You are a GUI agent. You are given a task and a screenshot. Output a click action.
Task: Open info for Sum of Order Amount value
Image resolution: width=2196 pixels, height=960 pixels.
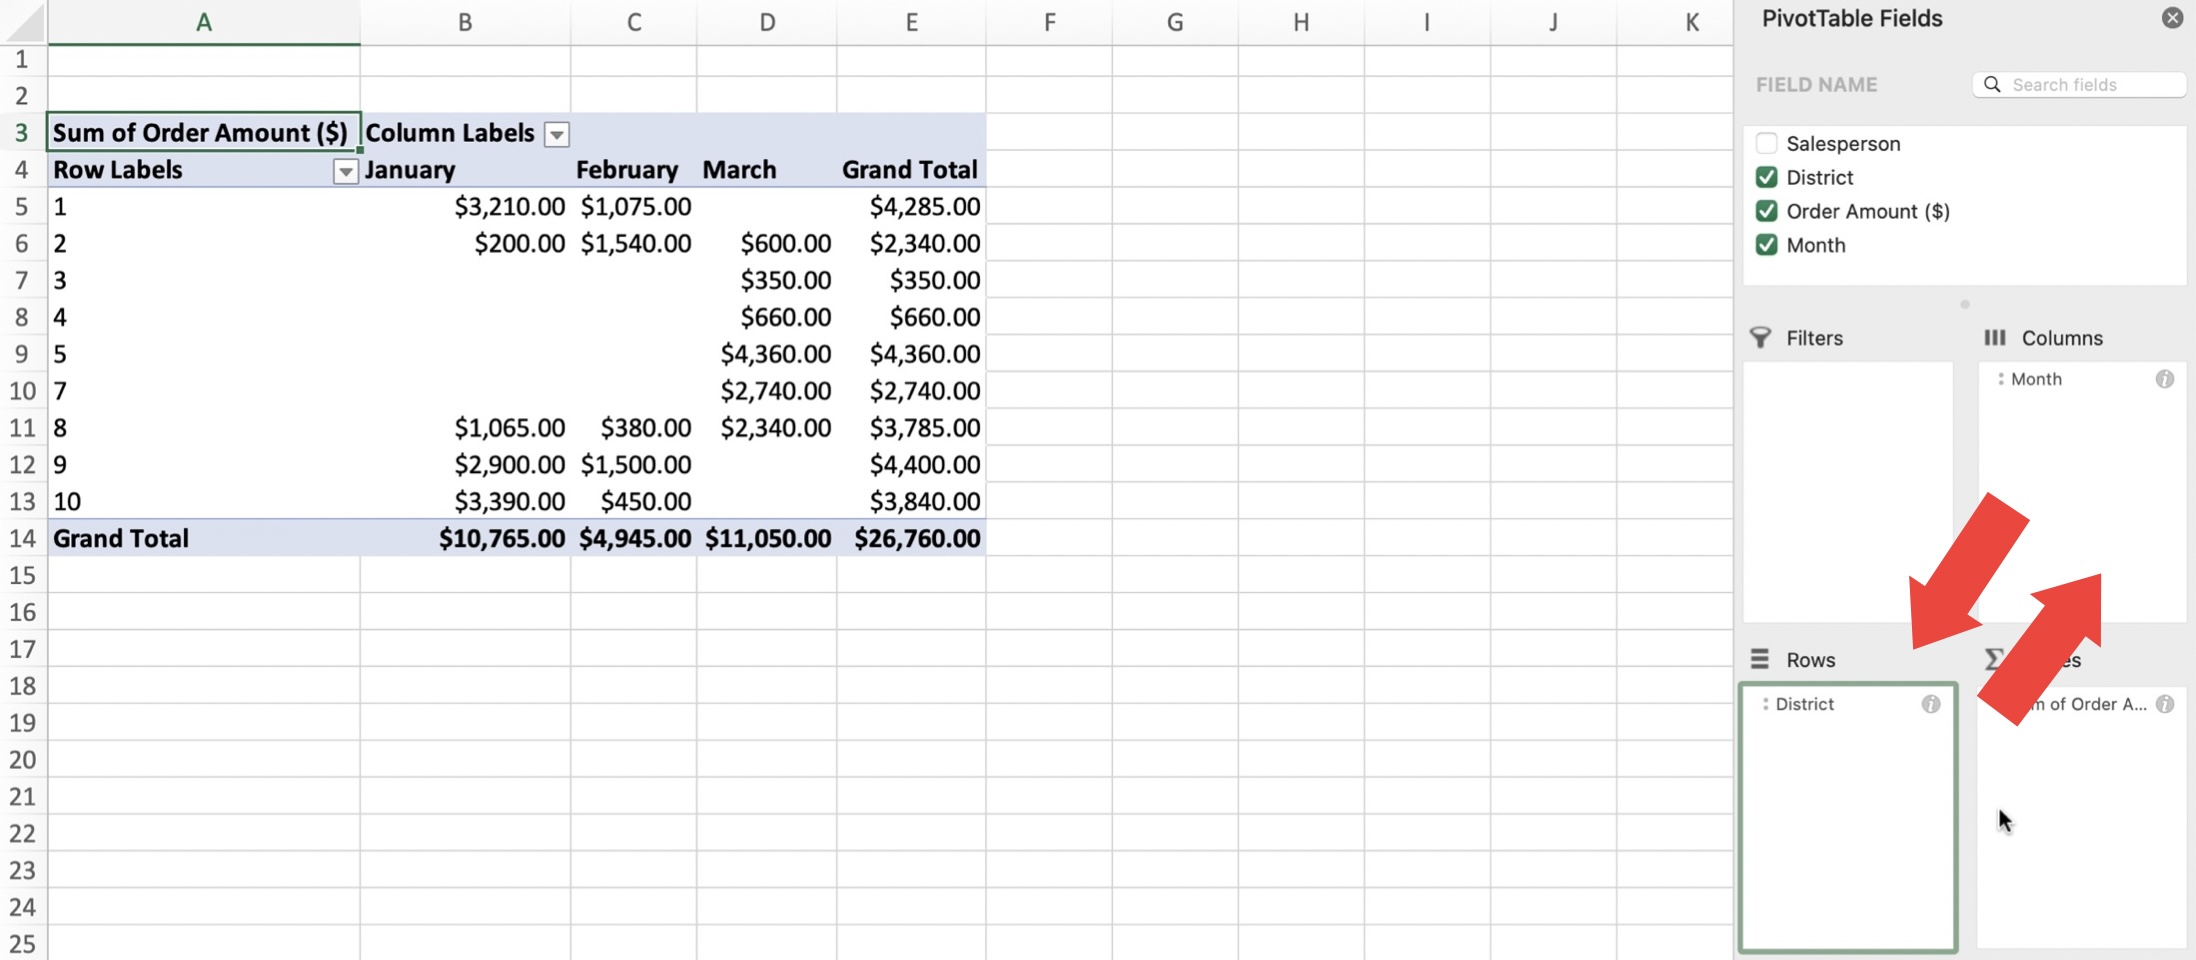click(2164, 704)
